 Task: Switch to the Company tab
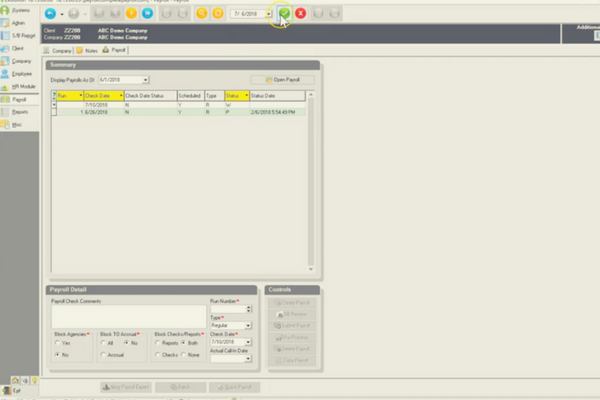tap(57, 51)
